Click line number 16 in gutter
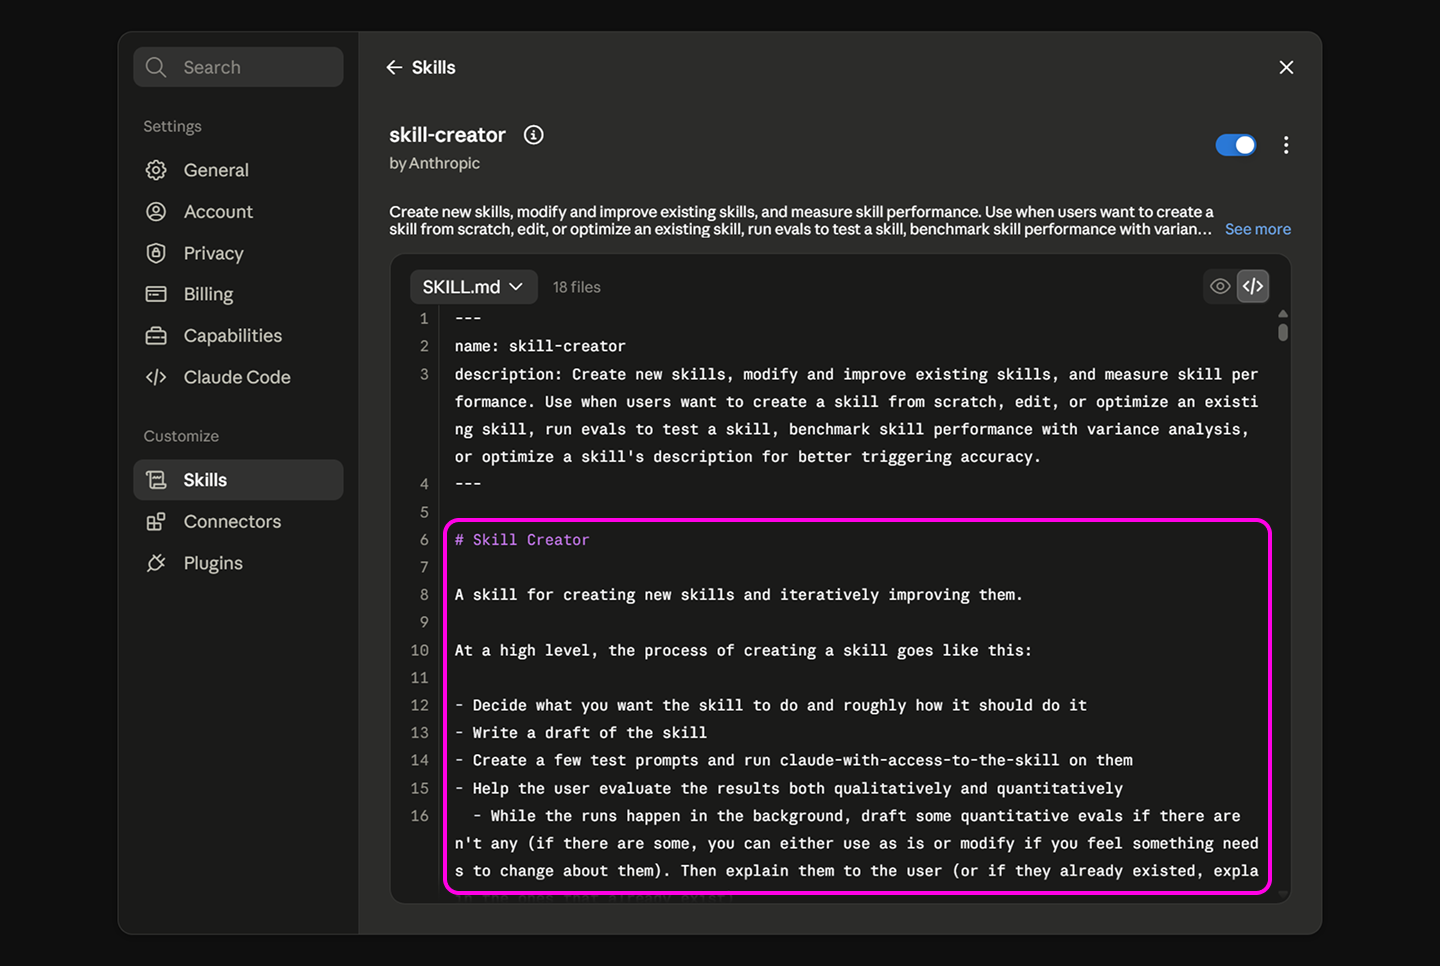Image resolution: width=1440 pixels, height=966 pixels. [420, 816]
